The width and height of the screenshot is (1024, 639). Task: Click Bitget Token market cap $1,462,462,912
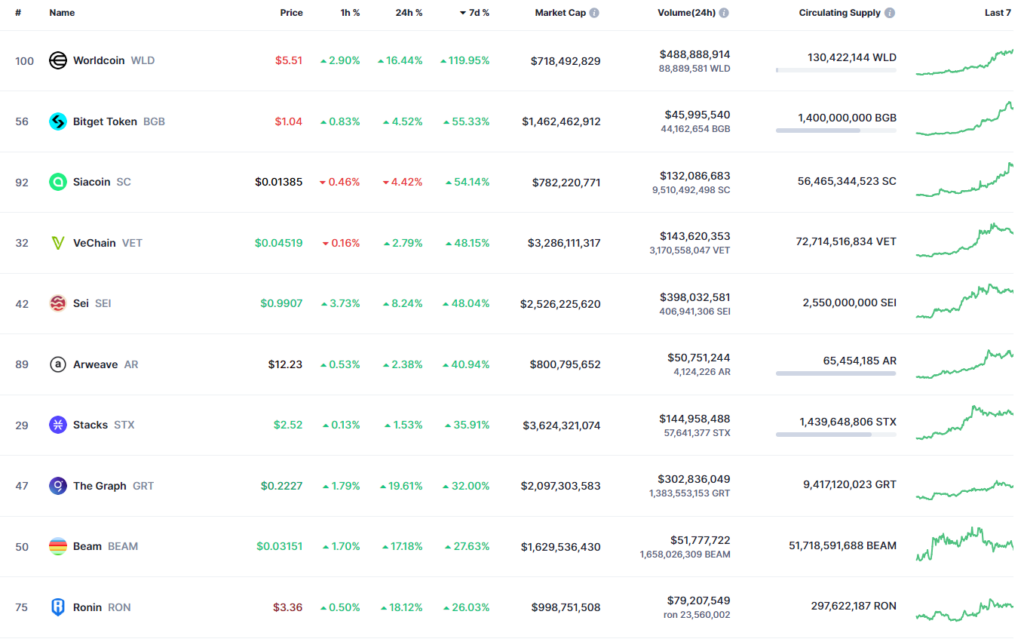coord(561,122)
